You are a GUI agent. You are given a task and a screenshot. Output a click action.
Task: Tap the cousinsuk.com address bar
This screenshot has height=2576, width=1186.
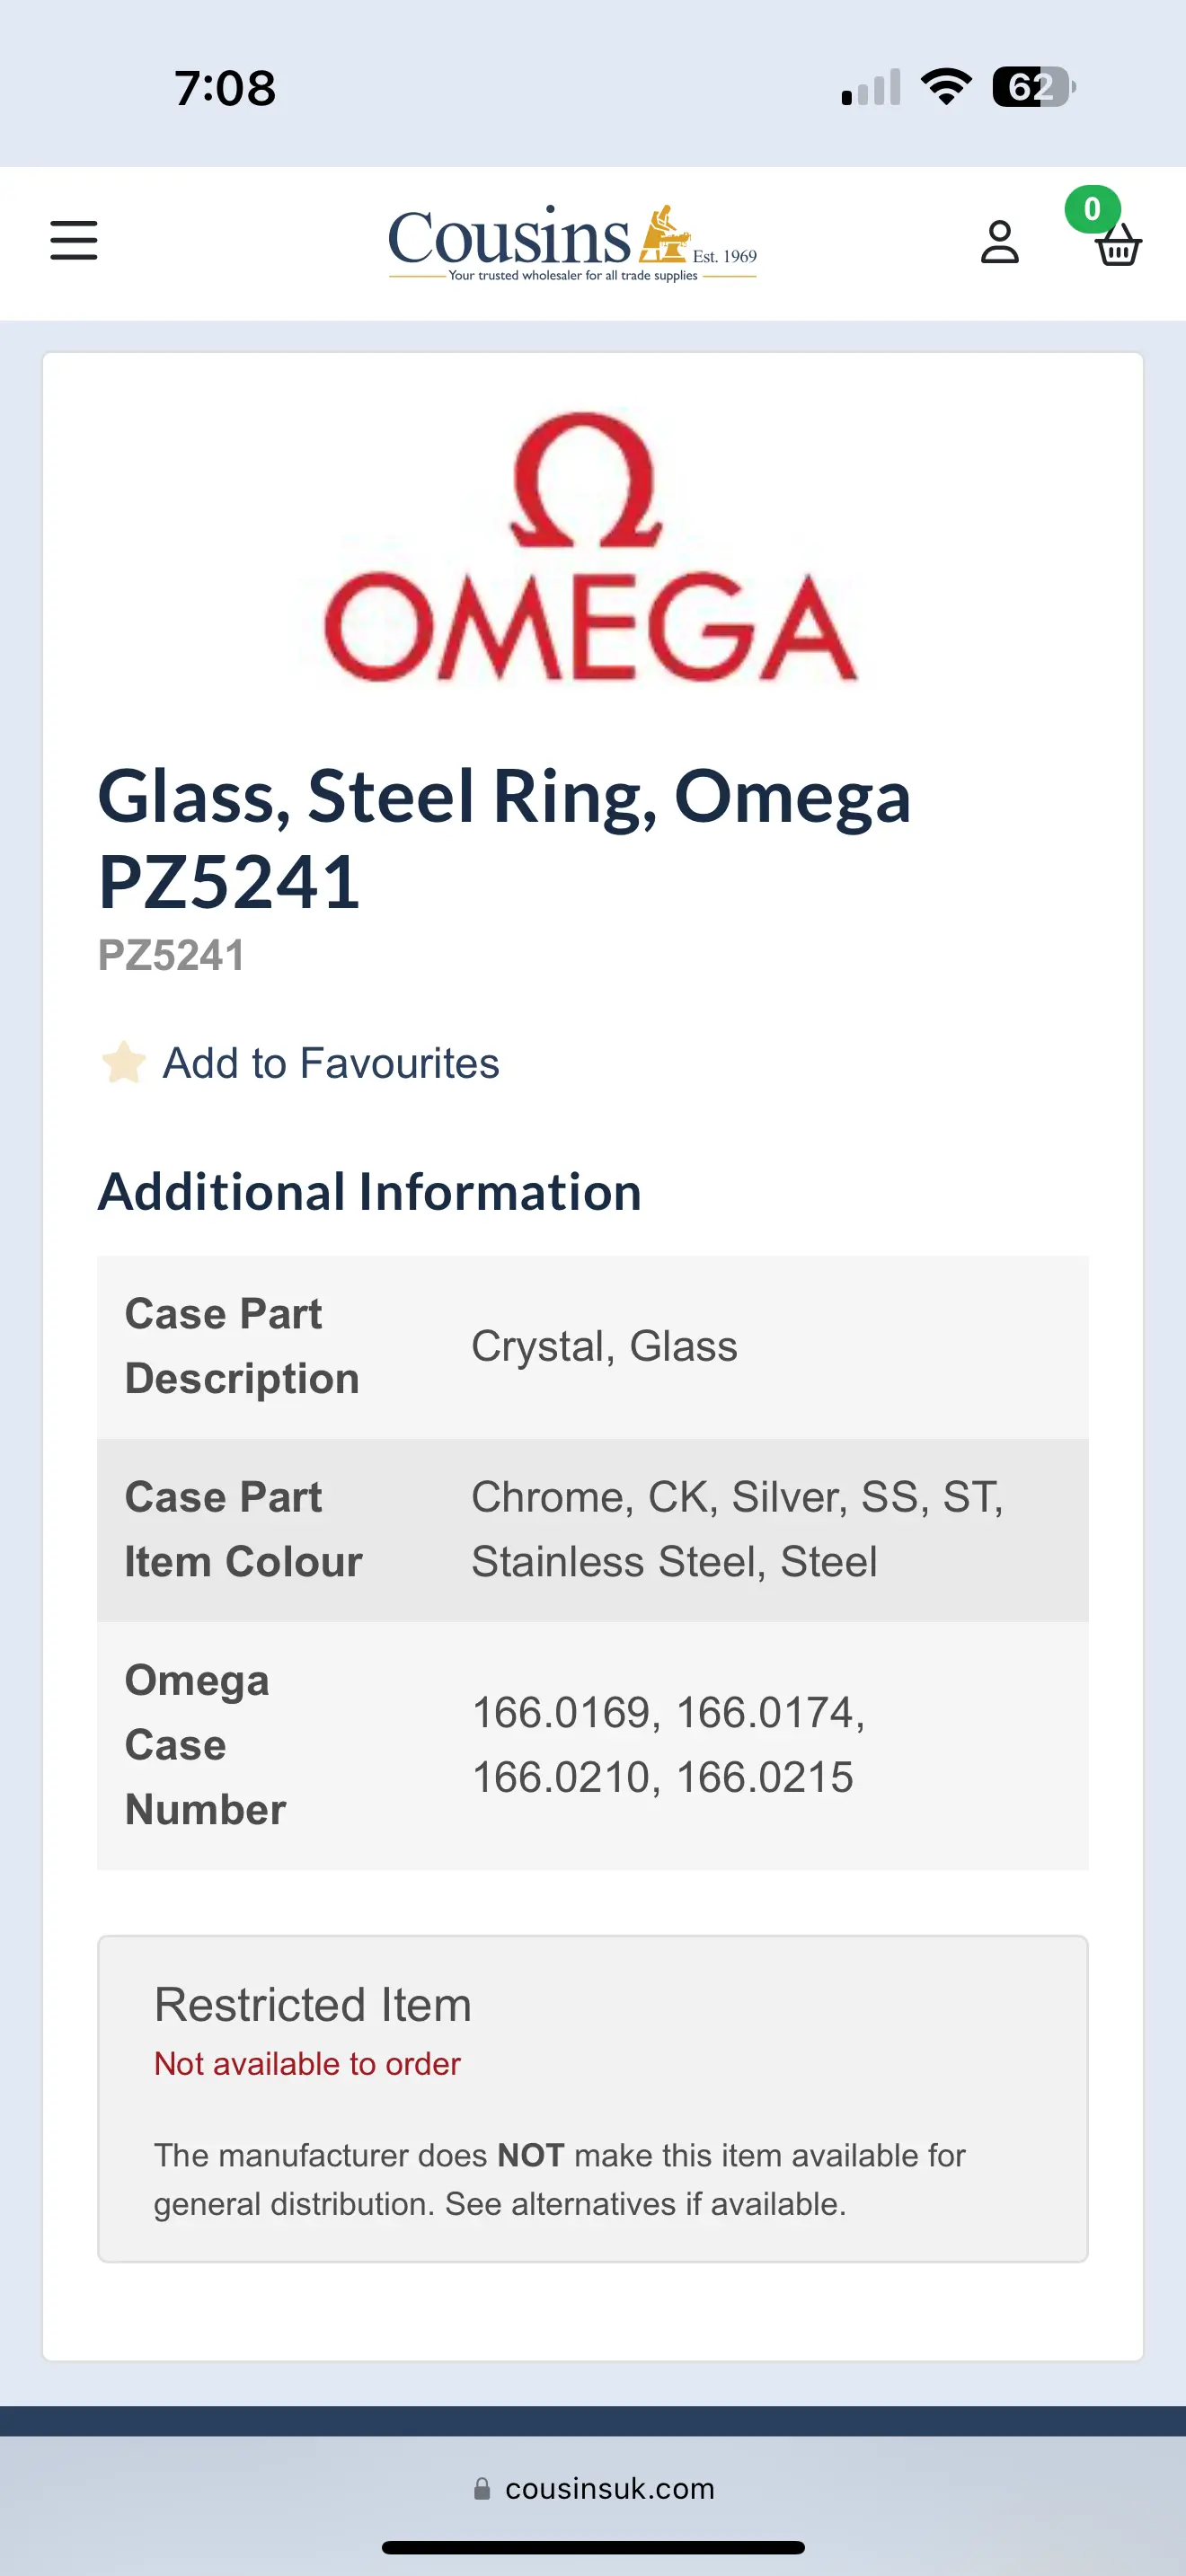pos(609,2488)
